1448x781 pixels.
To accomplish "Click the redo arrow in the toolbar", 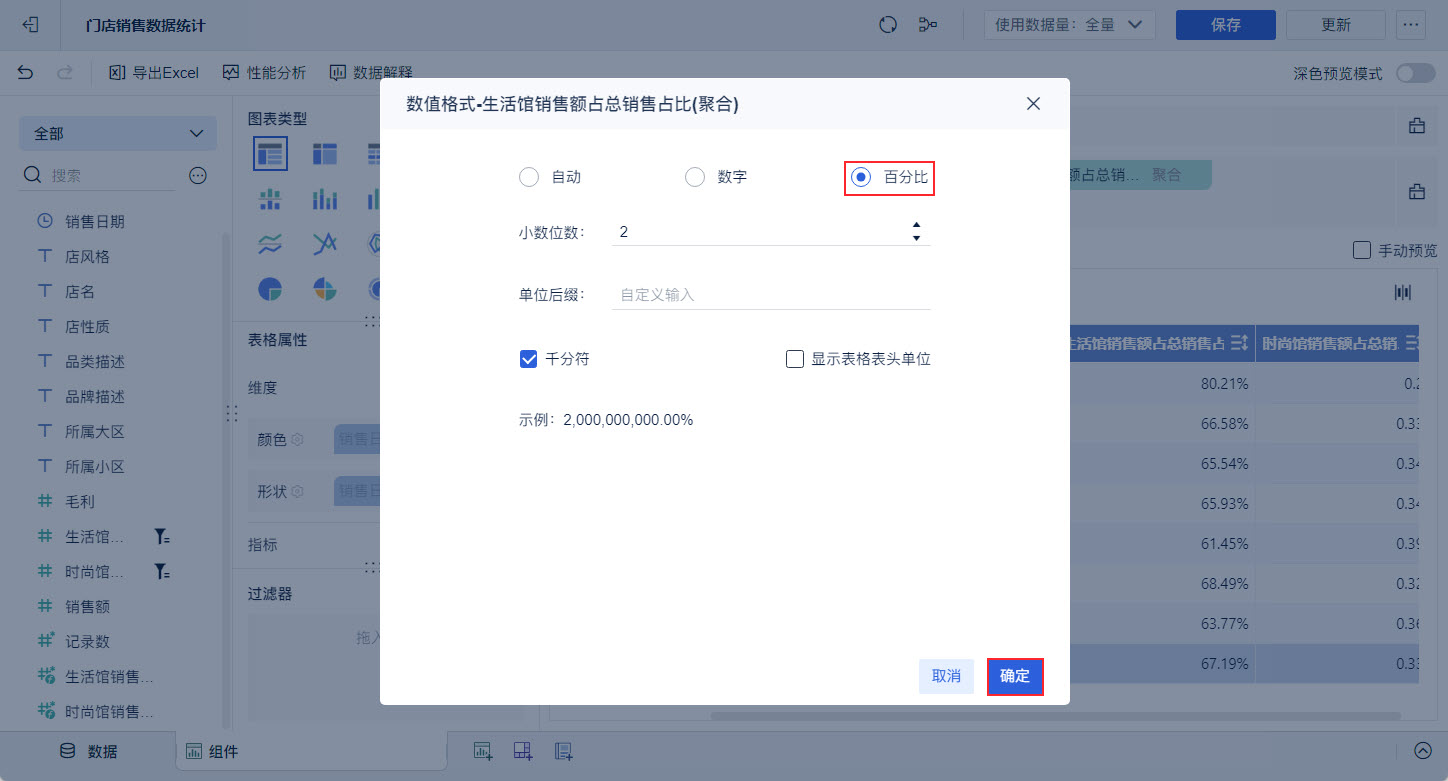I will point(65,72).
